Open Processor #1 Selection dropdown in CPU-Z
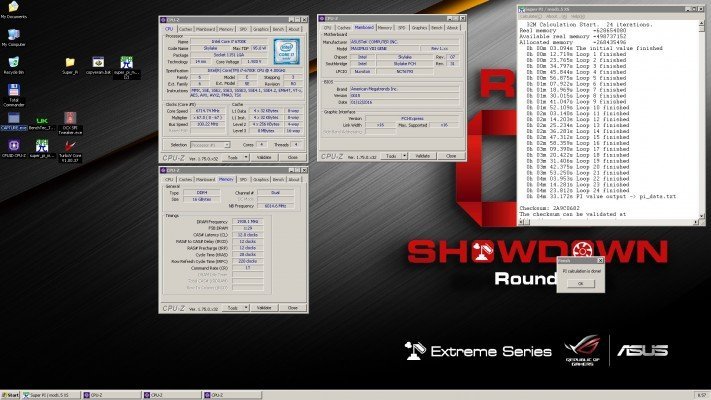Image resolution: width=711 pixels, height=400 pixels. pos(210,145)
